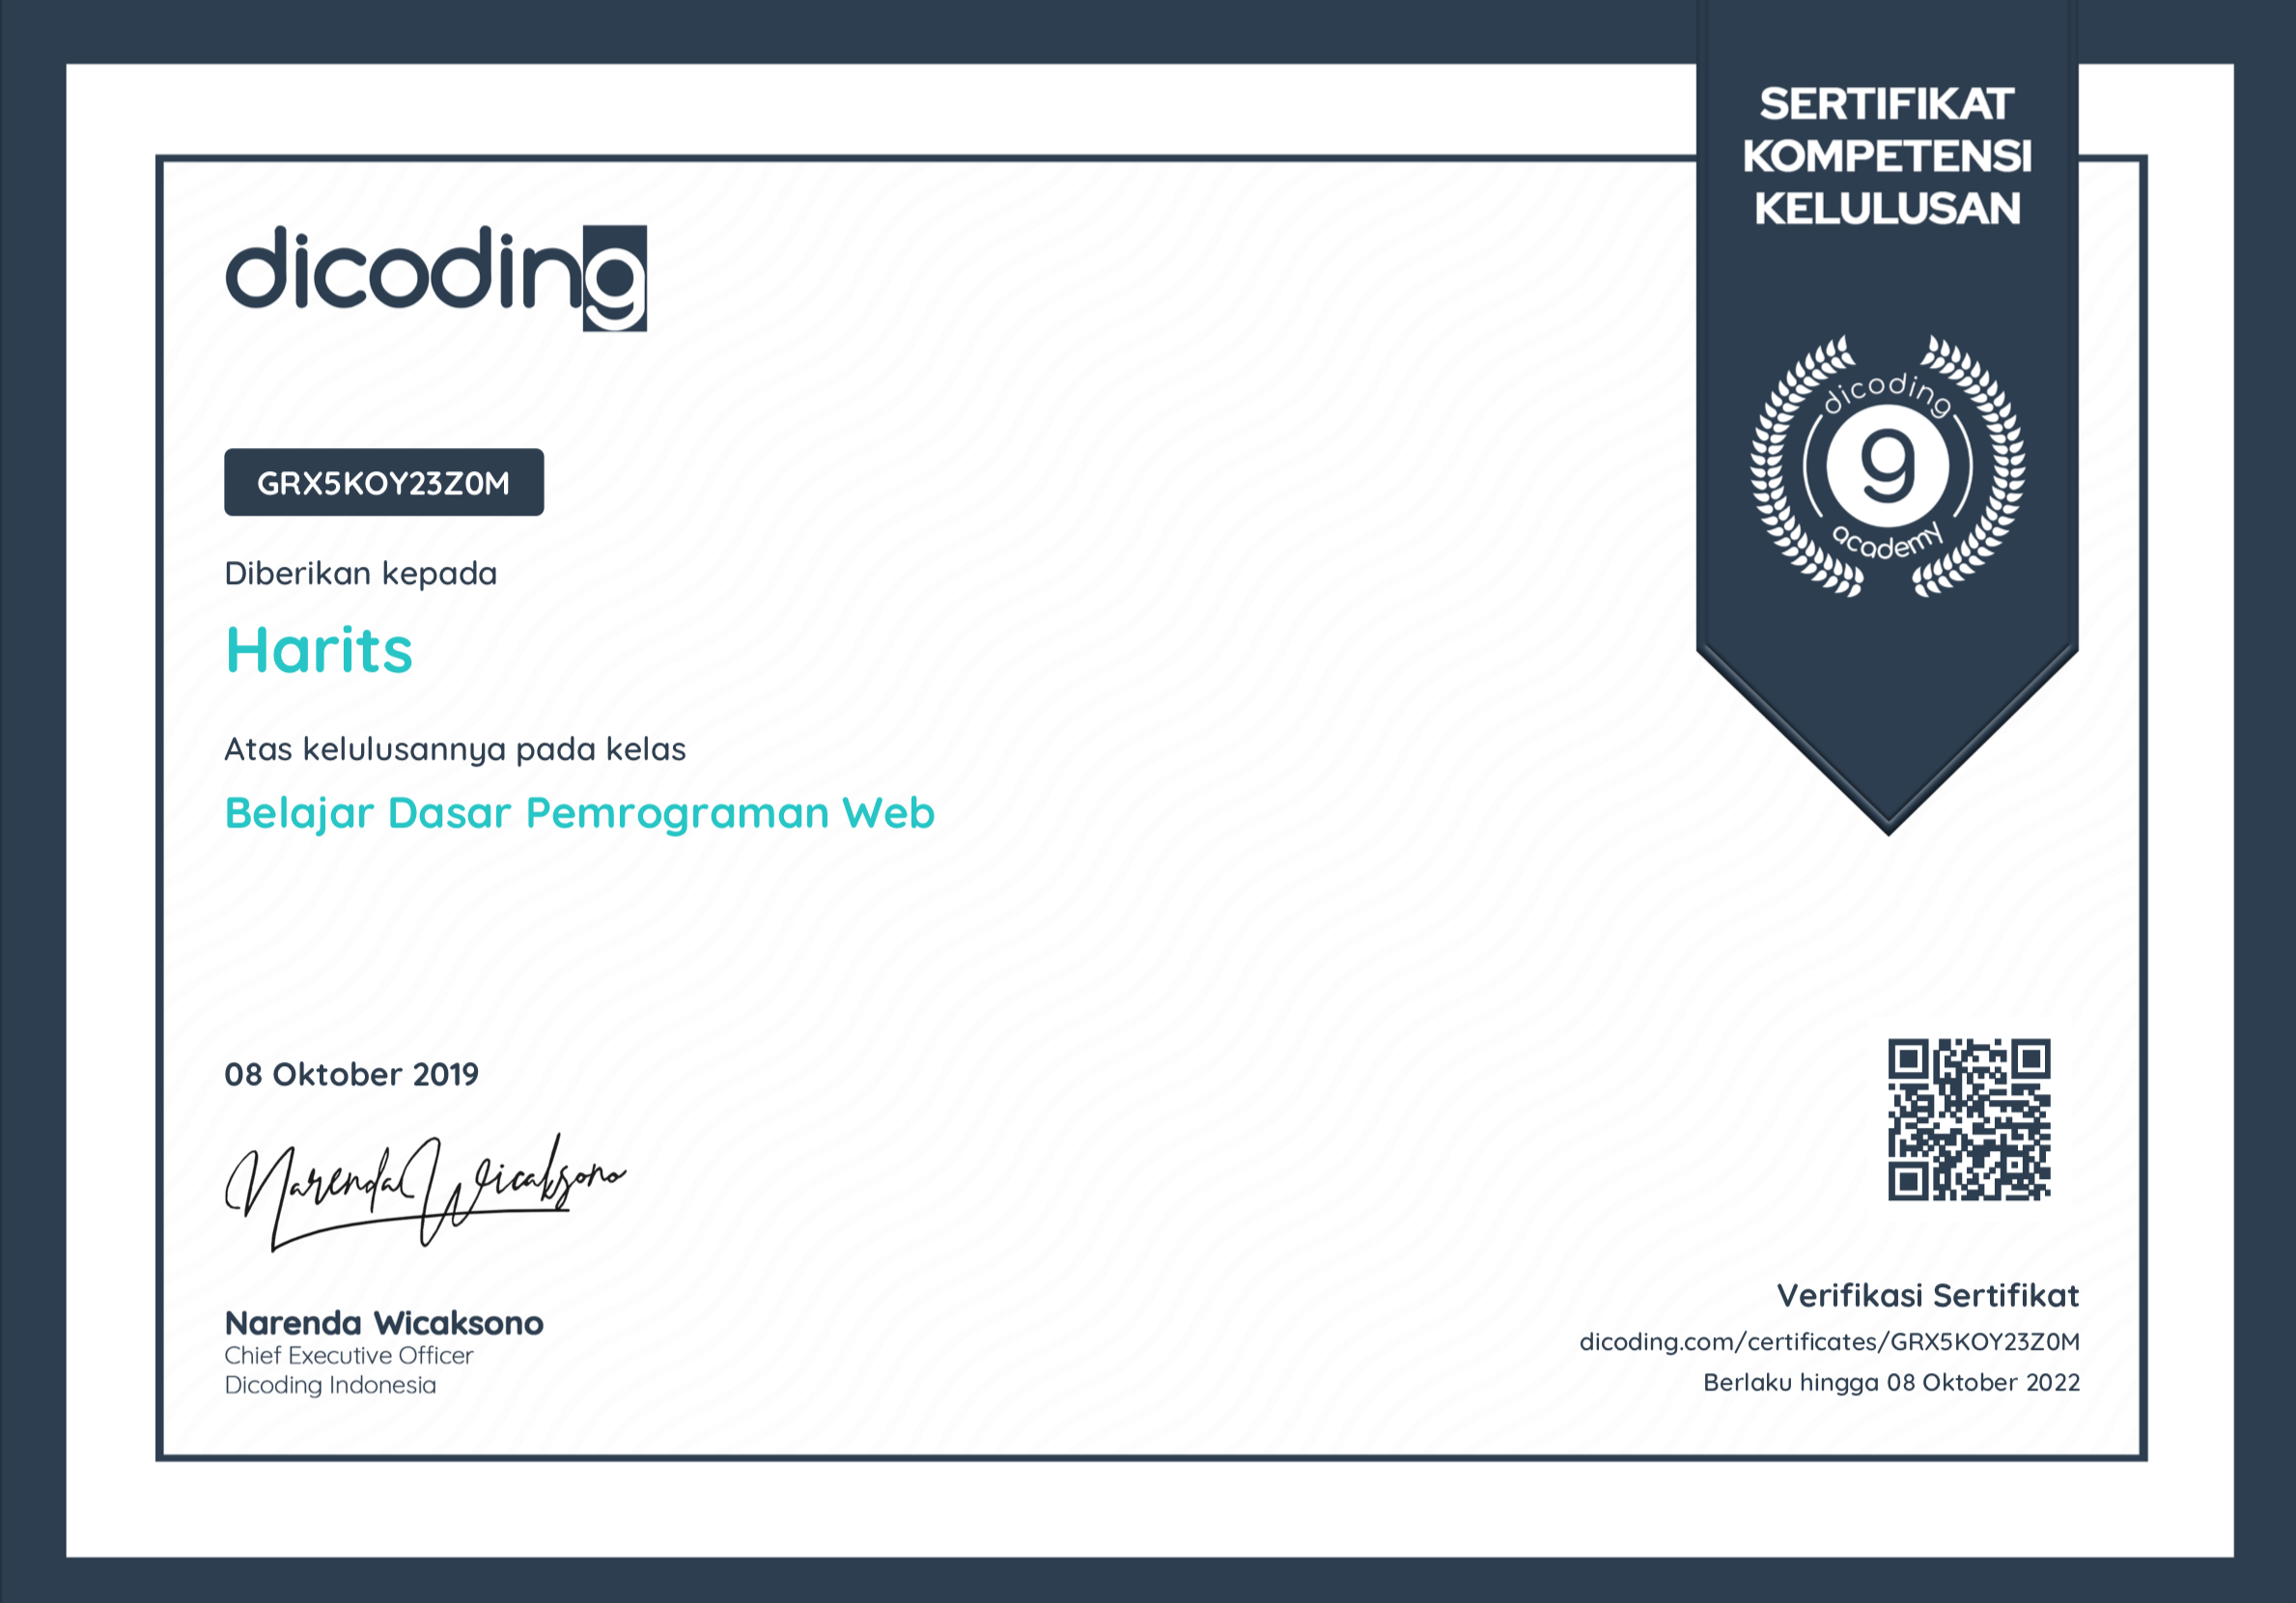Click the Narenda Wicaksono handwritten signature
This screenshot has width=2296, height=1603.
coord(425,1190)
